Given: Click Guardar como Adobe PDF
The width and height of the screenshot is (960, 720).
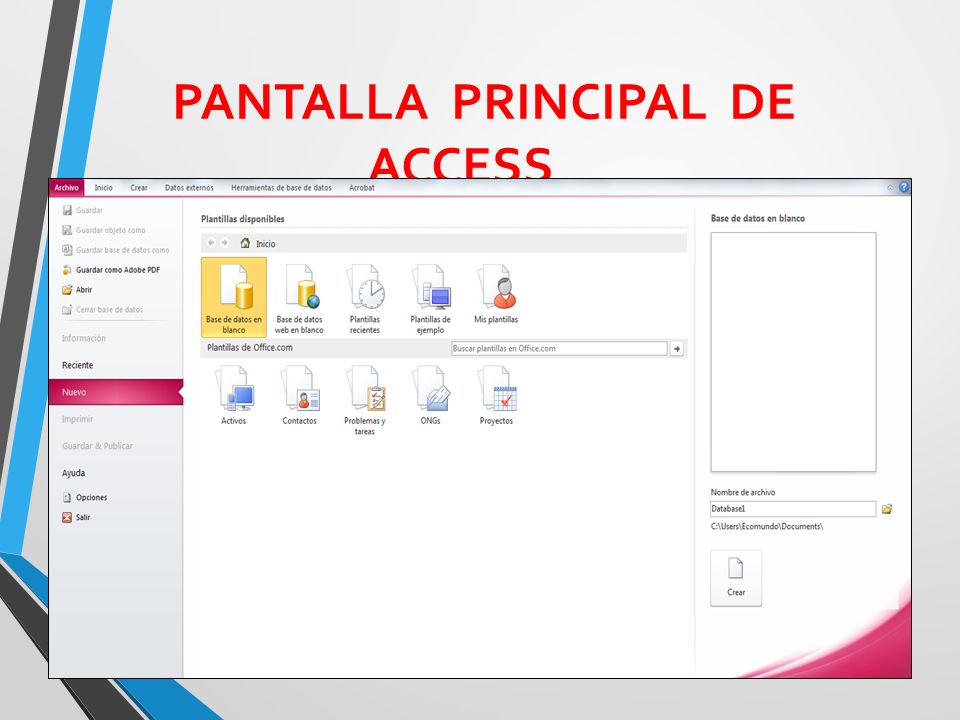Looking at the screenshot, I should (111, 270).
